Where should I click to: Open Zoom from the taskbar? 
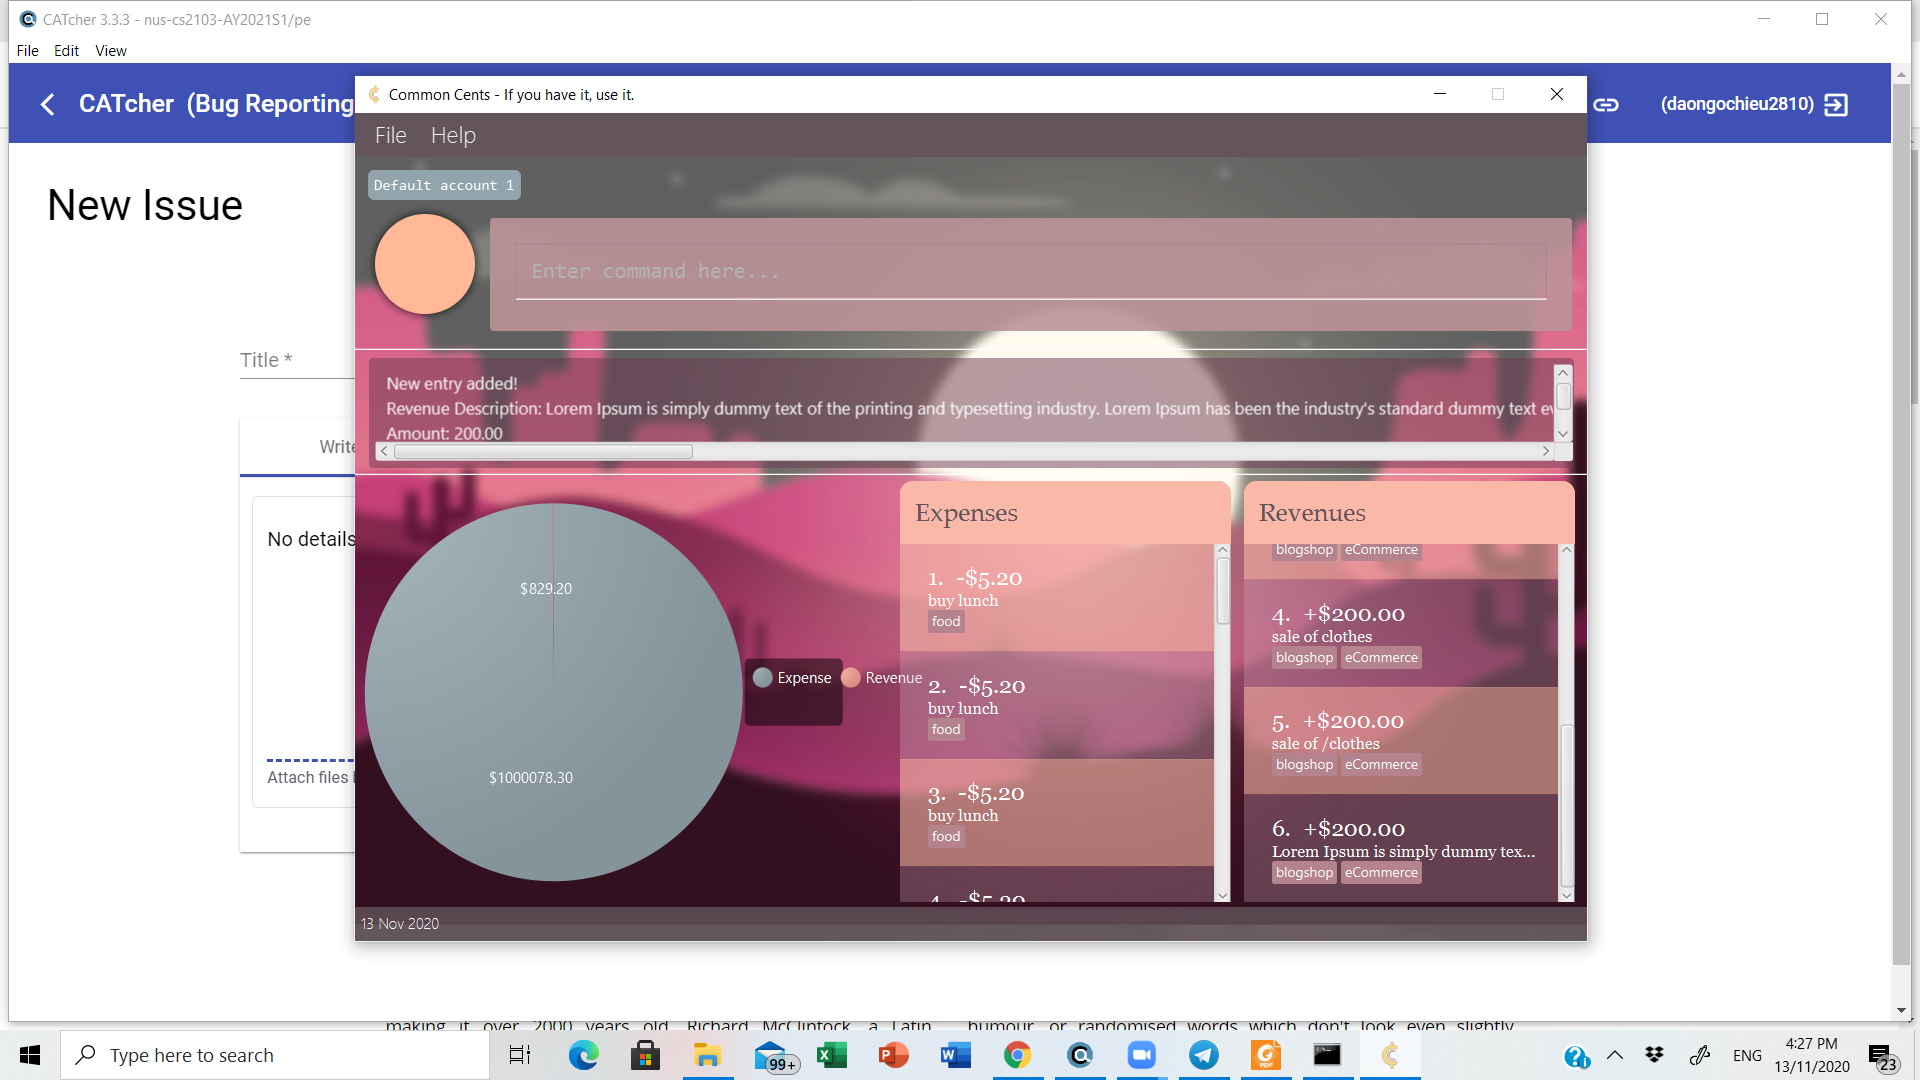pyautogui.click(x=1141, y=1055)
